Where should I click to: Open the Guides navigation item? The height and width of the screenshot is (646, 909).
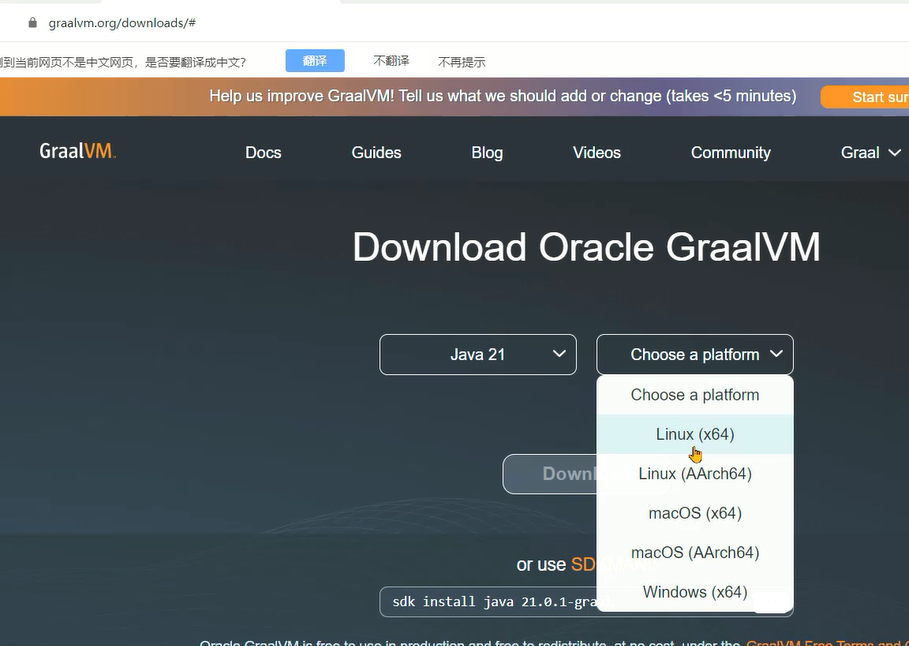(376, 153)
